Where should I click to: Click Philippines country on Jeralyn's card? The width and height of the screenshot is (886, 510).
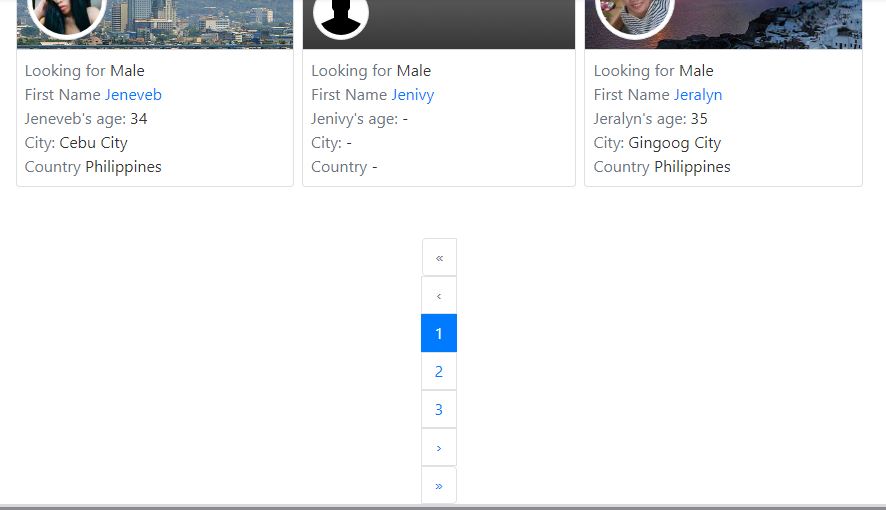coord(692,167)
